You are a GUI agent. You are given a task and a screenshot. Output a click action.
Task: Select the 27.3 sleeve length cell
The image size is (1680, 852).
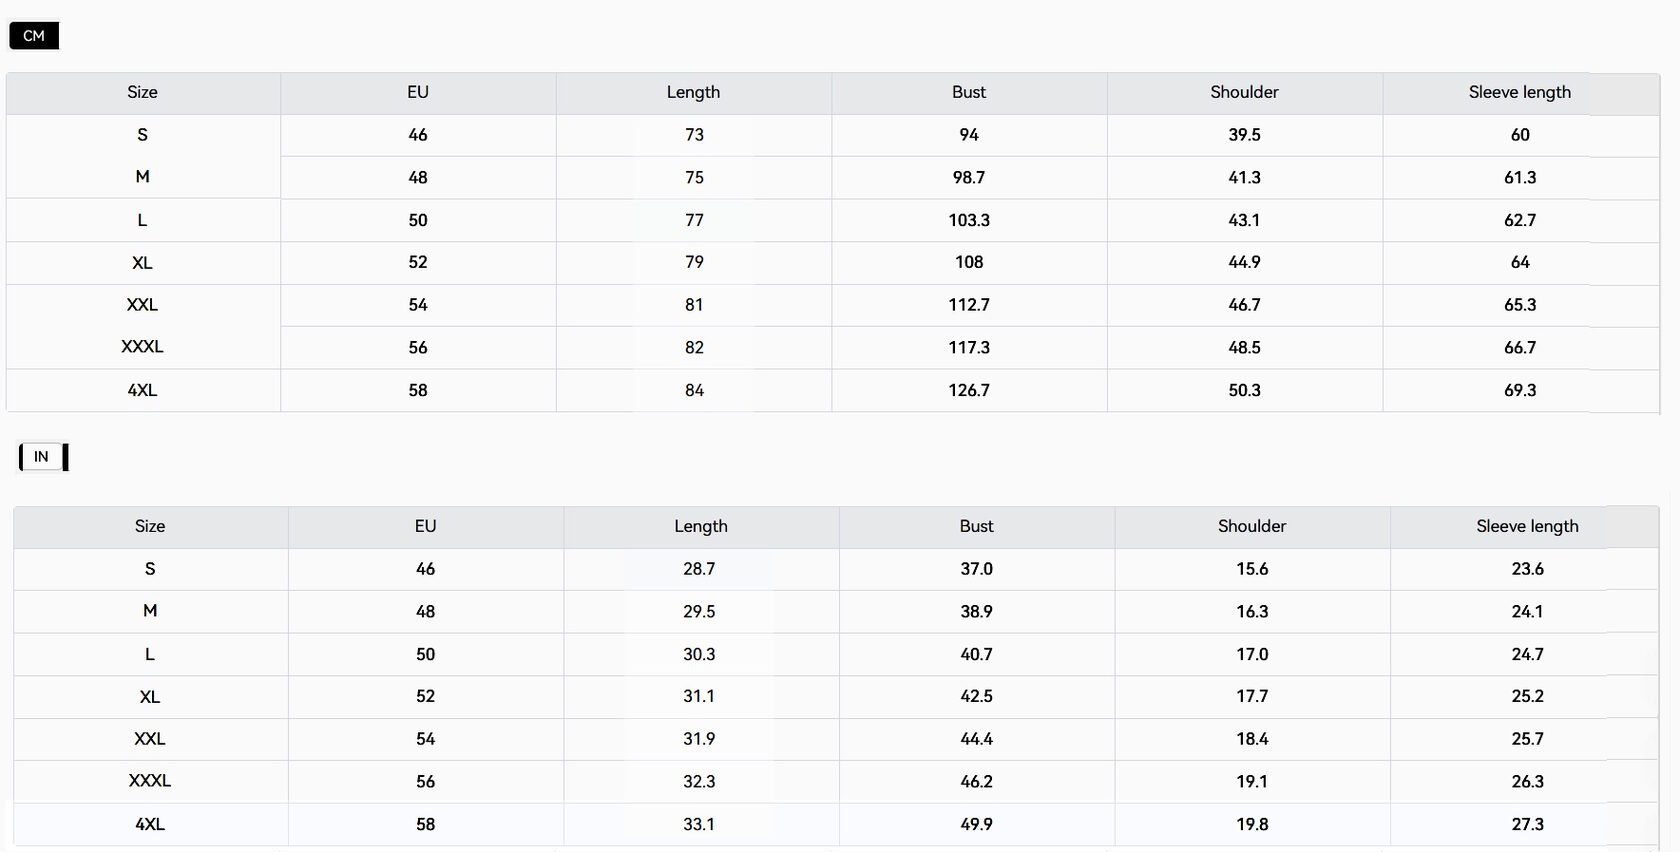(x=1527, y=824)
